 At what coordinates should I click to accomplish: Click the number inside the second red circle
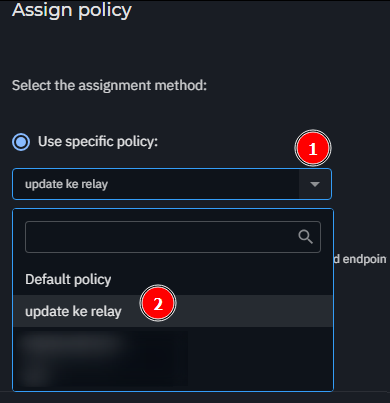click(158, 304)
